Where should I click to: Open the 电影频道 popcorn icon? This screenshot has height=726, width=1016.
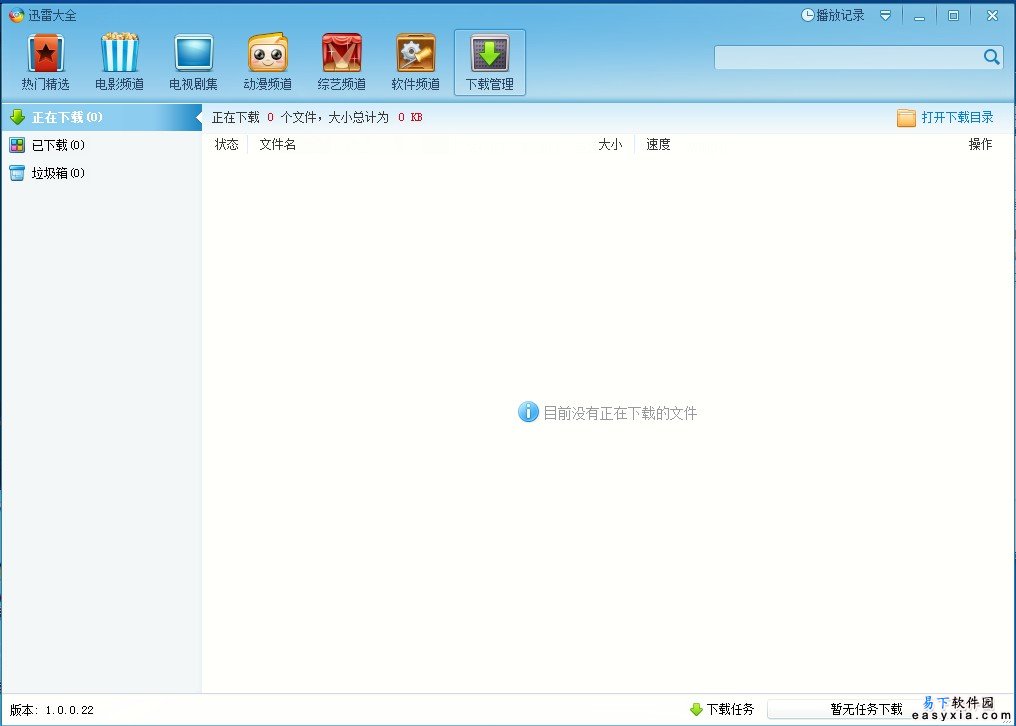[x=119, y=53]
